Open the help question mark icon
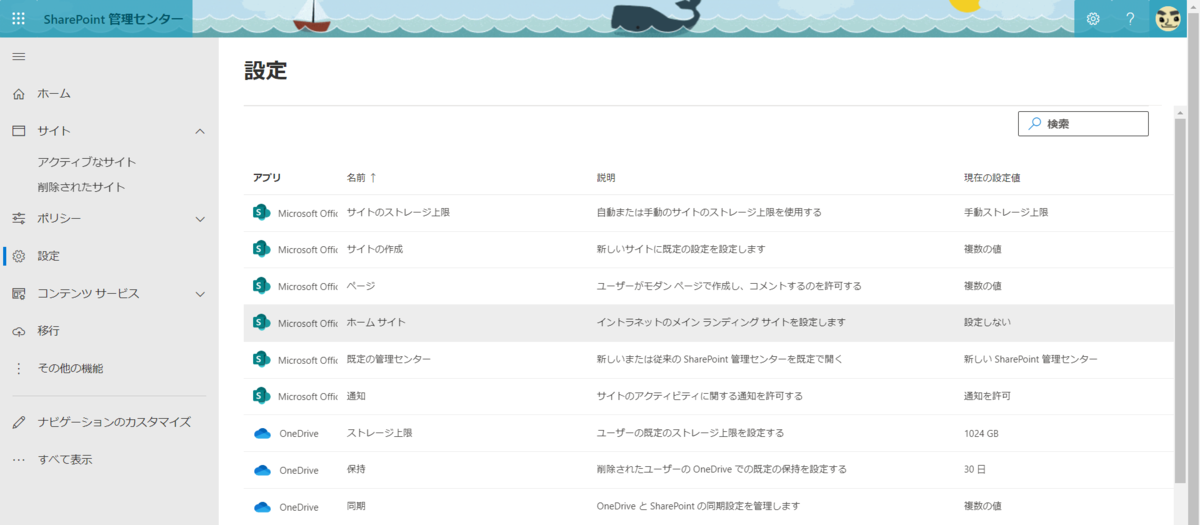The width and height of the screenshot is (1200, 525). point(1130,18)
